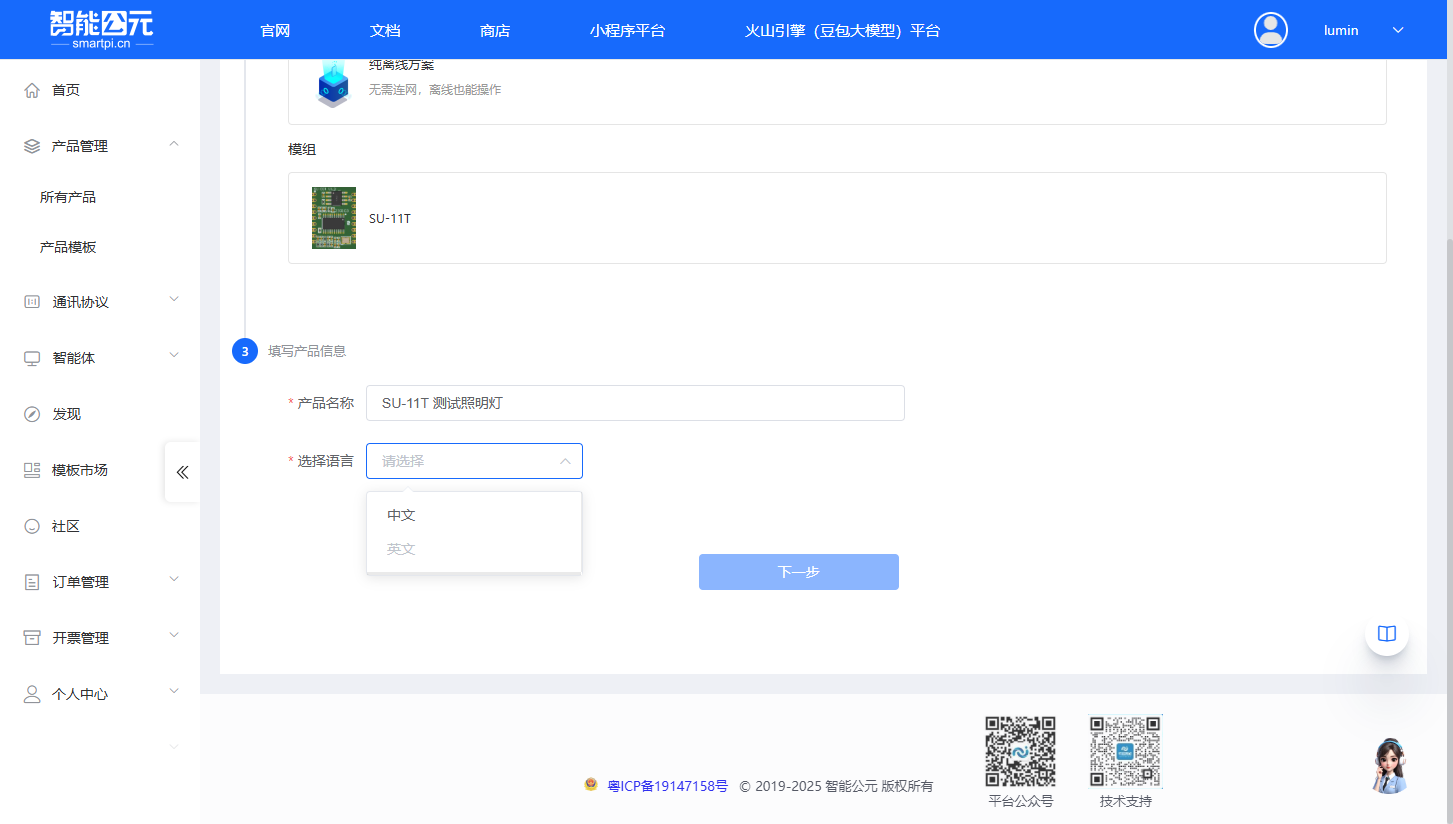Screen dimensions: 1453x824
Task: Open 通讯协议 via its sidebar icon
Action: tap(30, 301)
